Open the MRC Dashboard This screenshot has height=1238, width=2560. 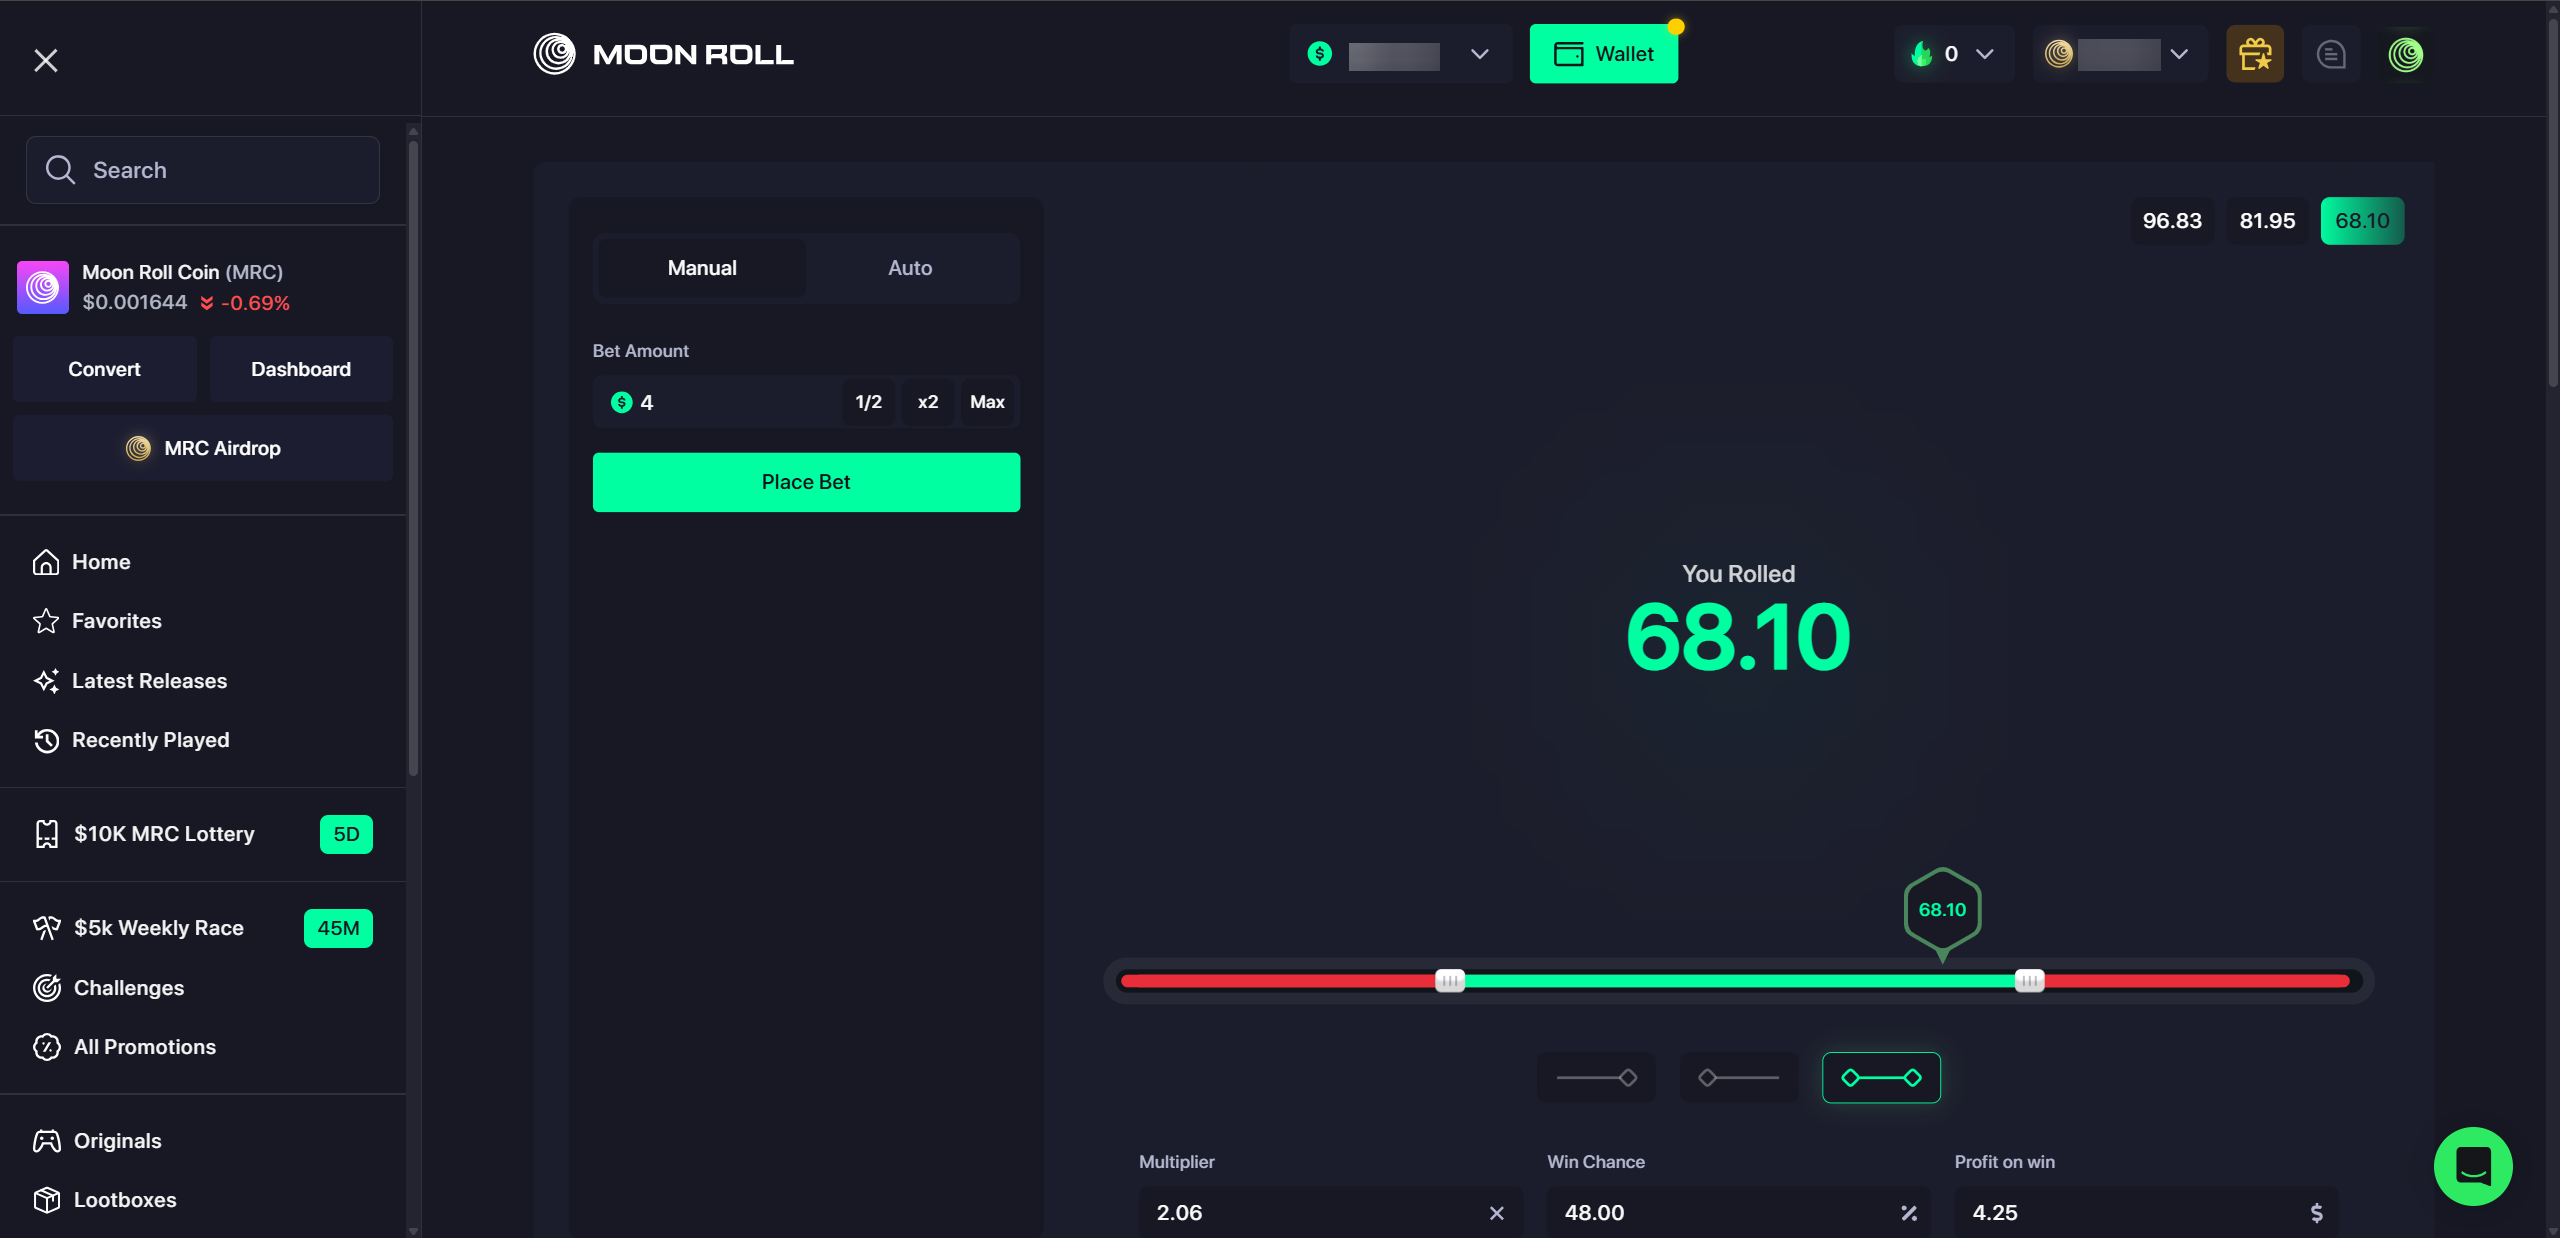pos(301,369)
